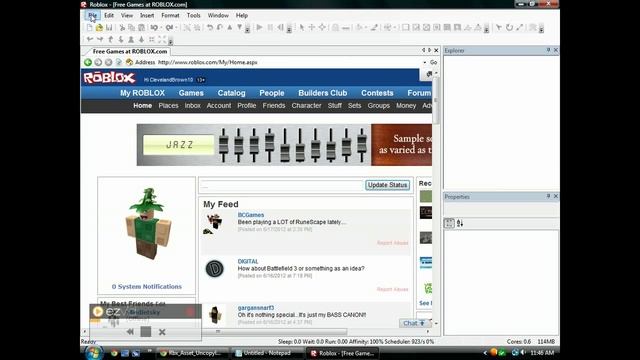Click the status text input field

click(x=282, y=186)
